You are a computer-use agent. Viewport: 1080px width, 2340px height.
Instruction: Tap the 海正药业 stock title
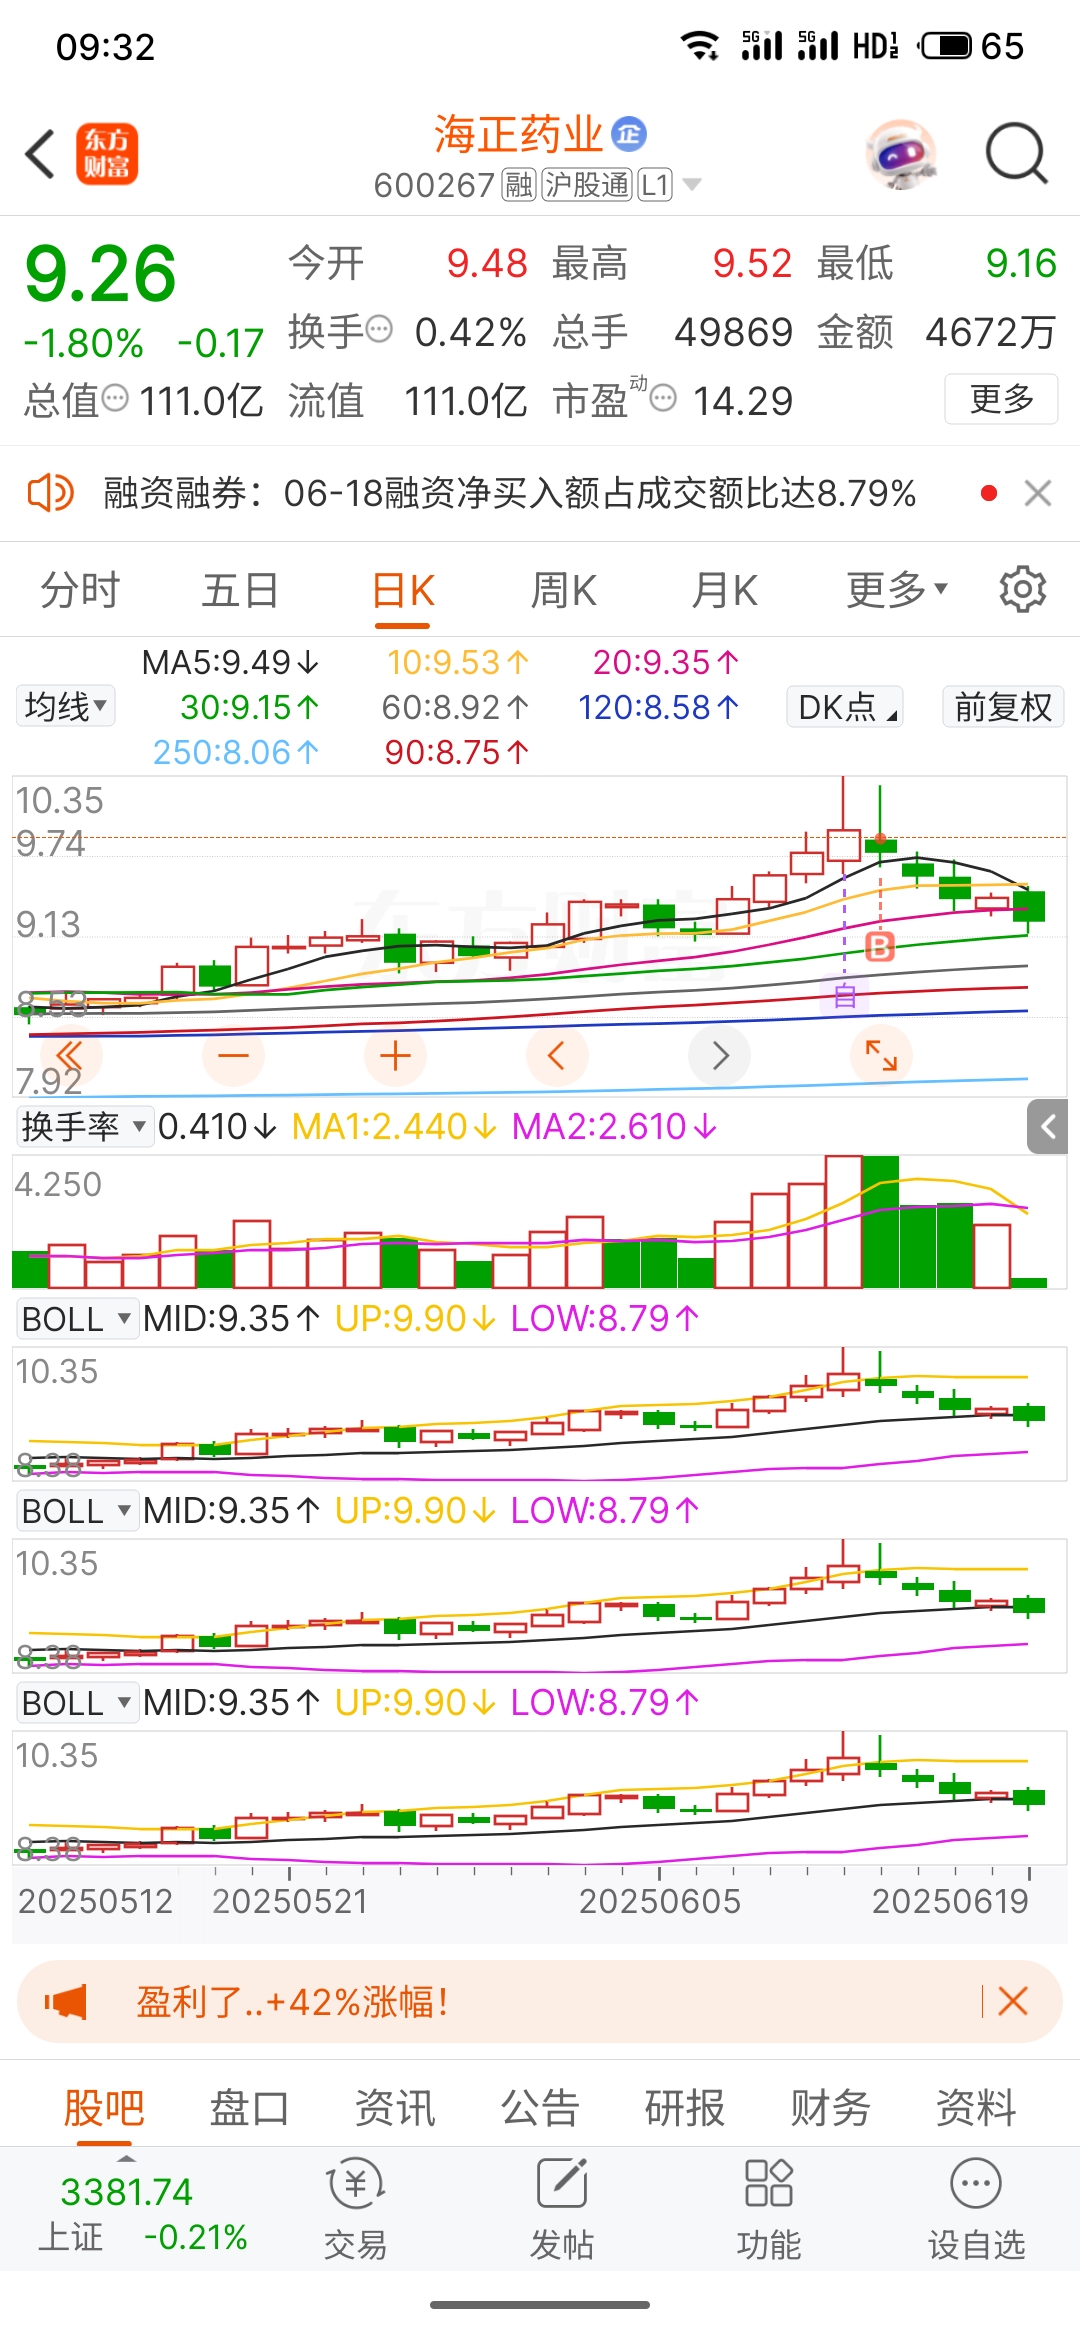click(x=518, y=134)
